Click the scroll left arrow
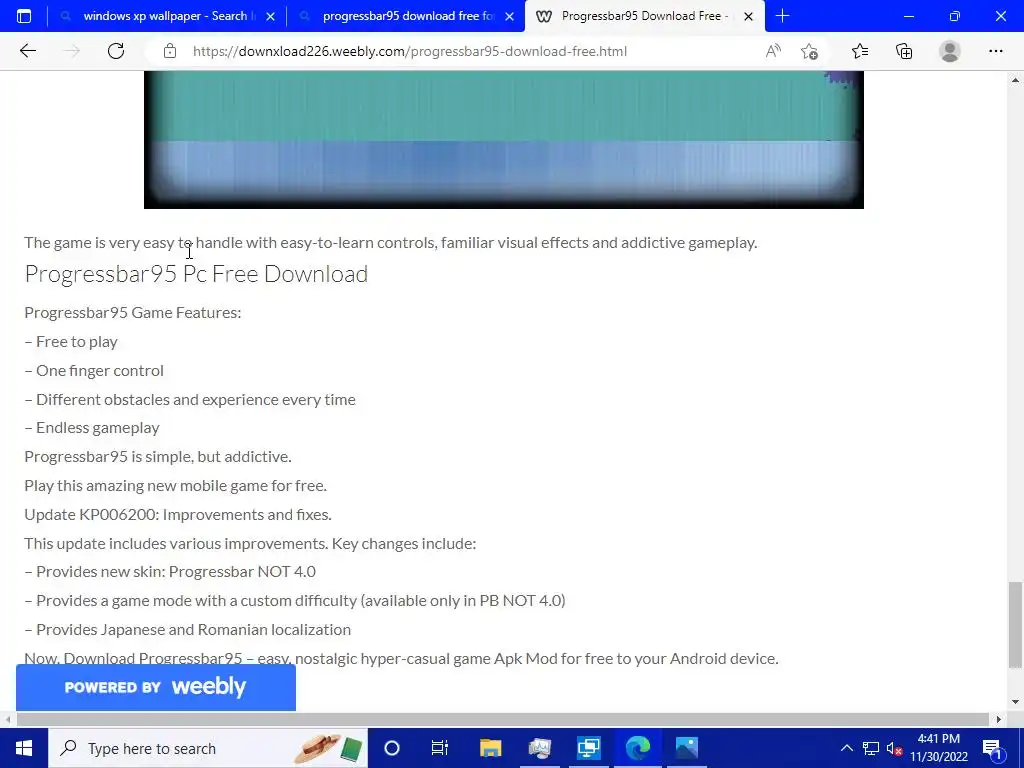This screenshot has height=768, width=1024. [7, 719]
